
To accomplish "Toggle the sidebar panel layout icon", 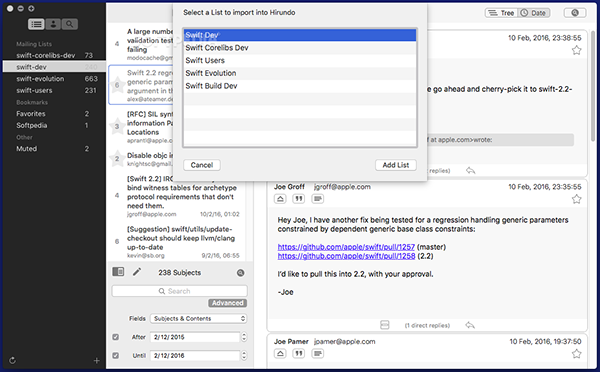I will (118, 272).
